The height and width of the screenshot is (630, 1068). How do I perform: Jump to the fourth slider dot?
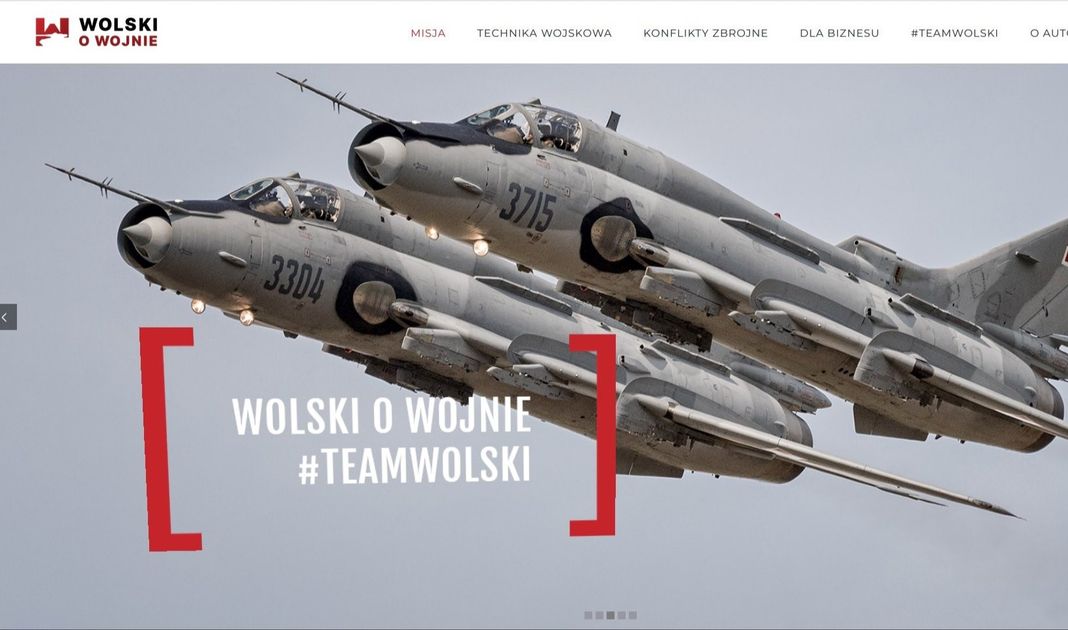(x=621, y=616)
